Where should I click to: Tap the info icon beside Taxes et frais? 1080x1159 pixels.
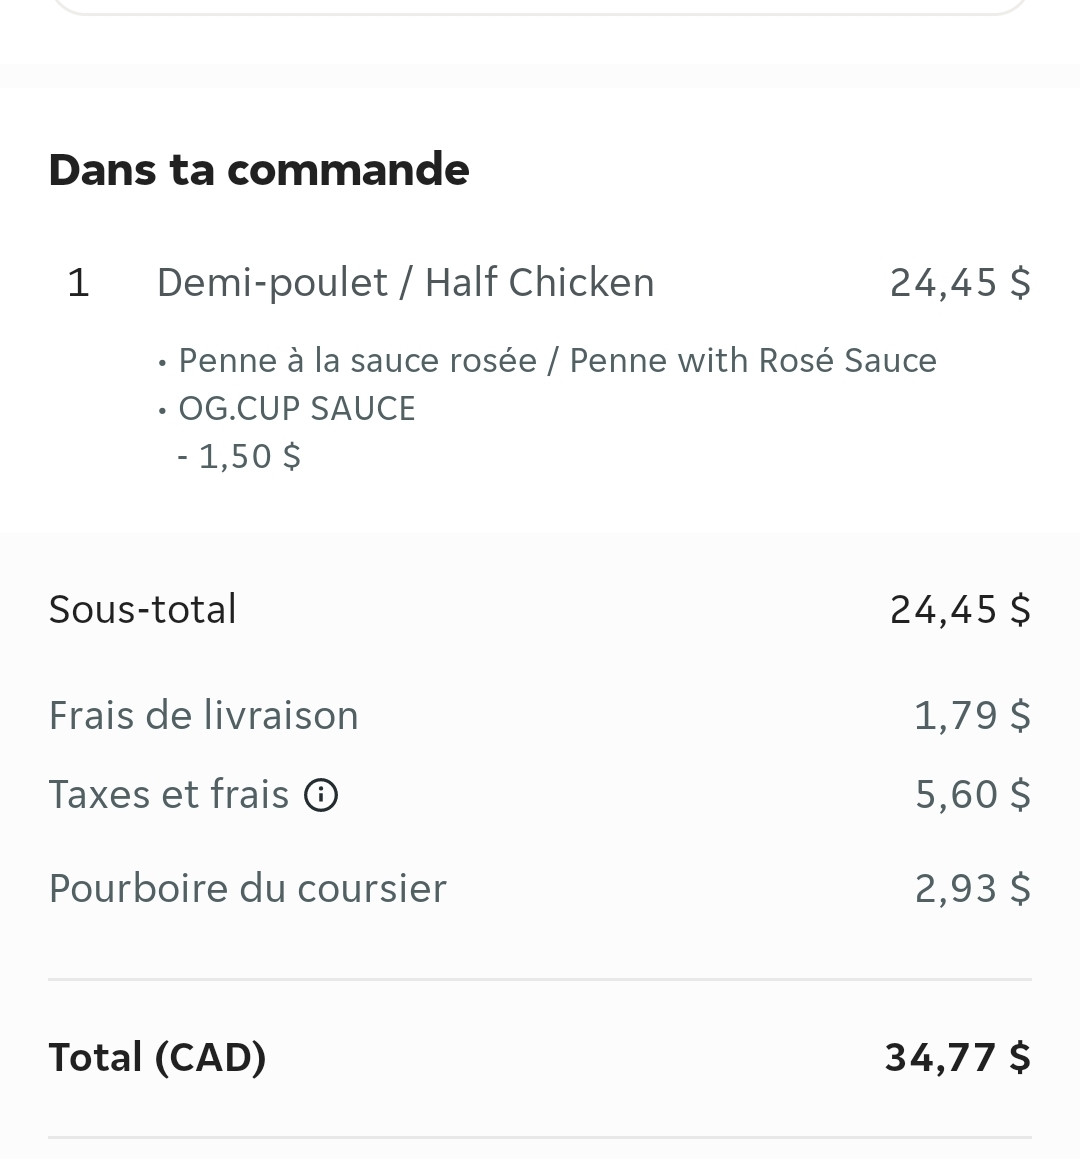321,796
